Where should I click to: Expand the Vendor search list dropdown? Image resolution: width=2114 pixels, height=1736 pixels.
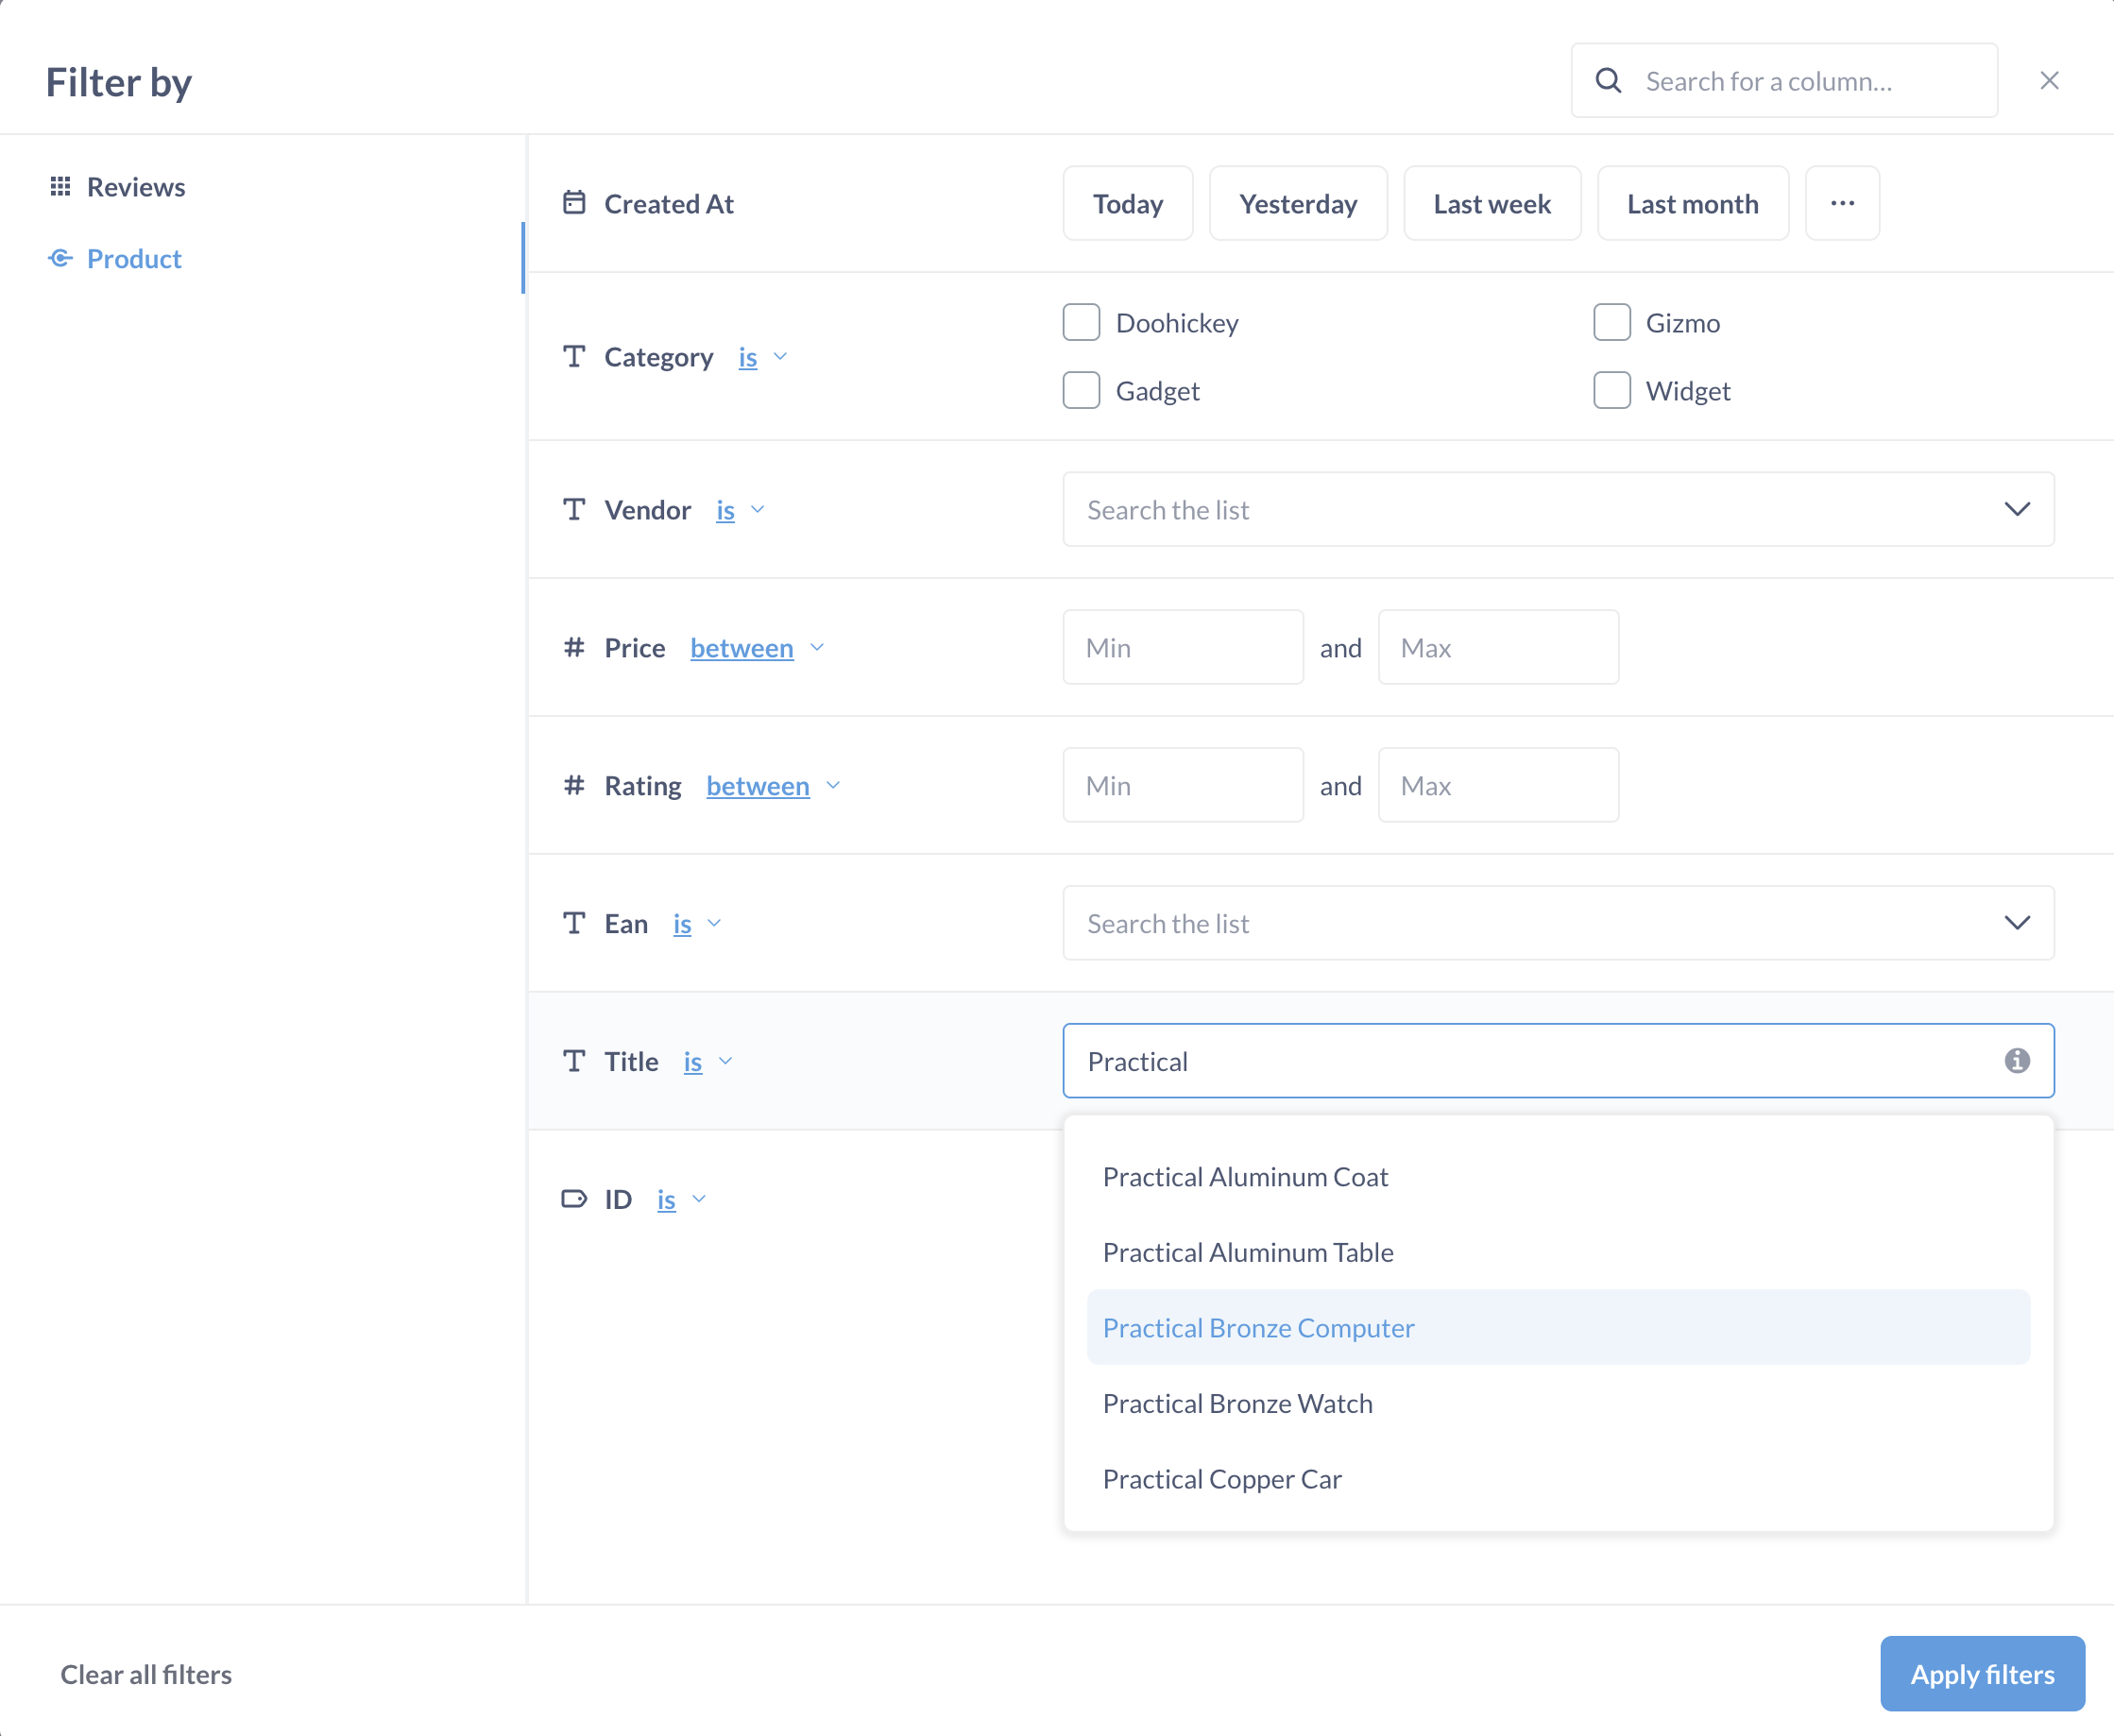[2018, 509]
